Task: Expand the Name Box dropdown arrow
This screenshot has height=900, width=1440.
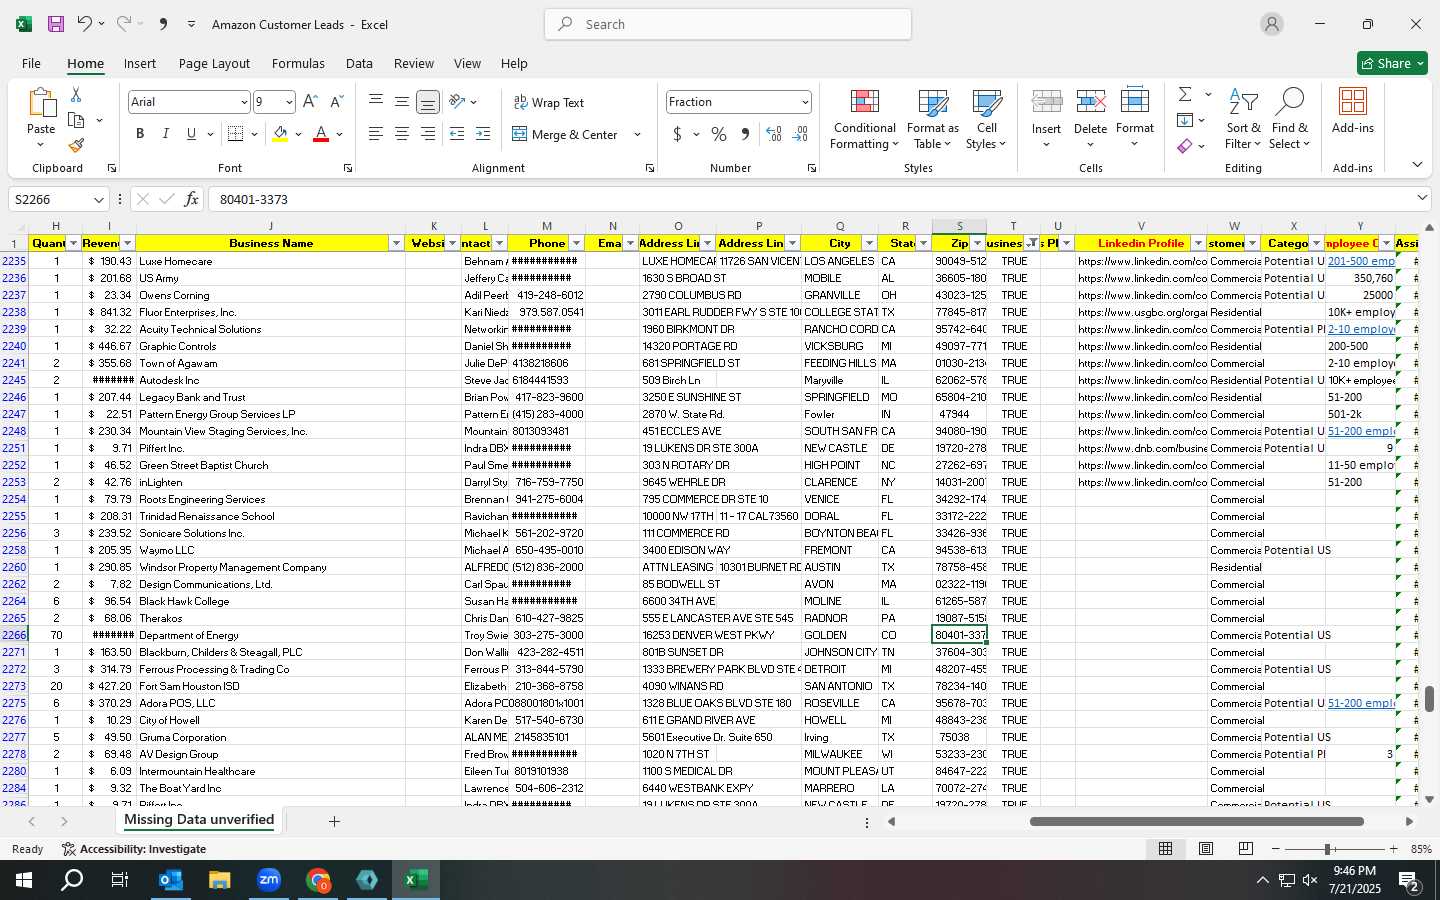Action: click(98, 199)
